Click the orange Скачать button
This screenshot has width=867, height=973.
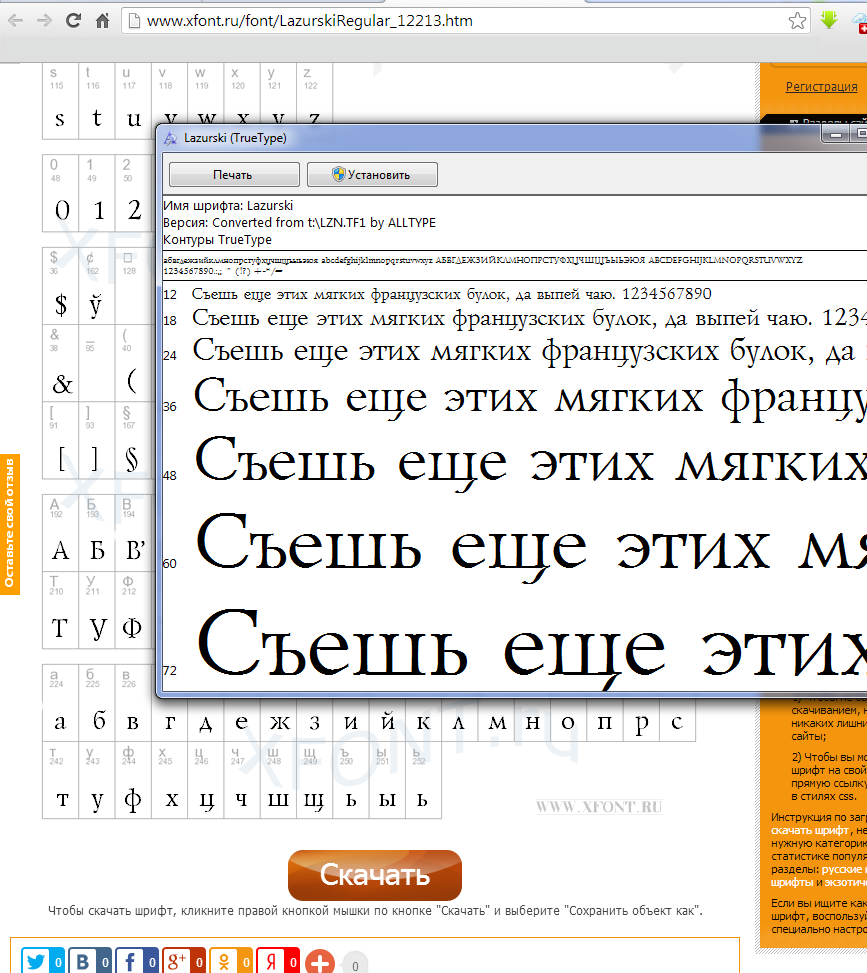[x=375, y=875]
